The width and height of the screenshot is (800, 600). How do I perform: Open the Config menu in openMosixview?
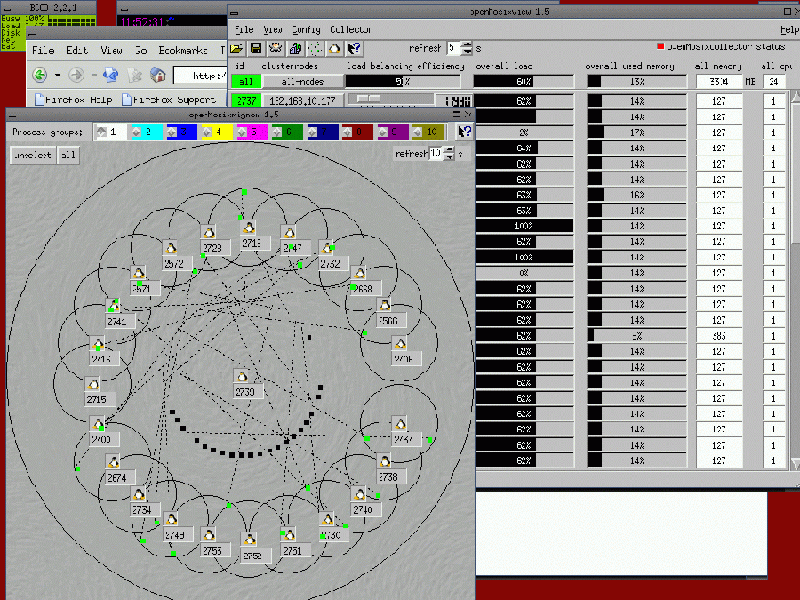[x=306, y=30]
